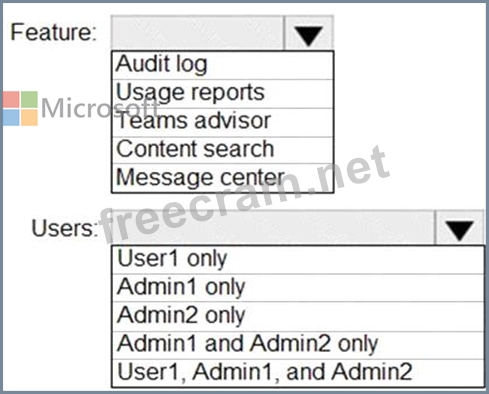Click the freecram.net watermark text

245,193
